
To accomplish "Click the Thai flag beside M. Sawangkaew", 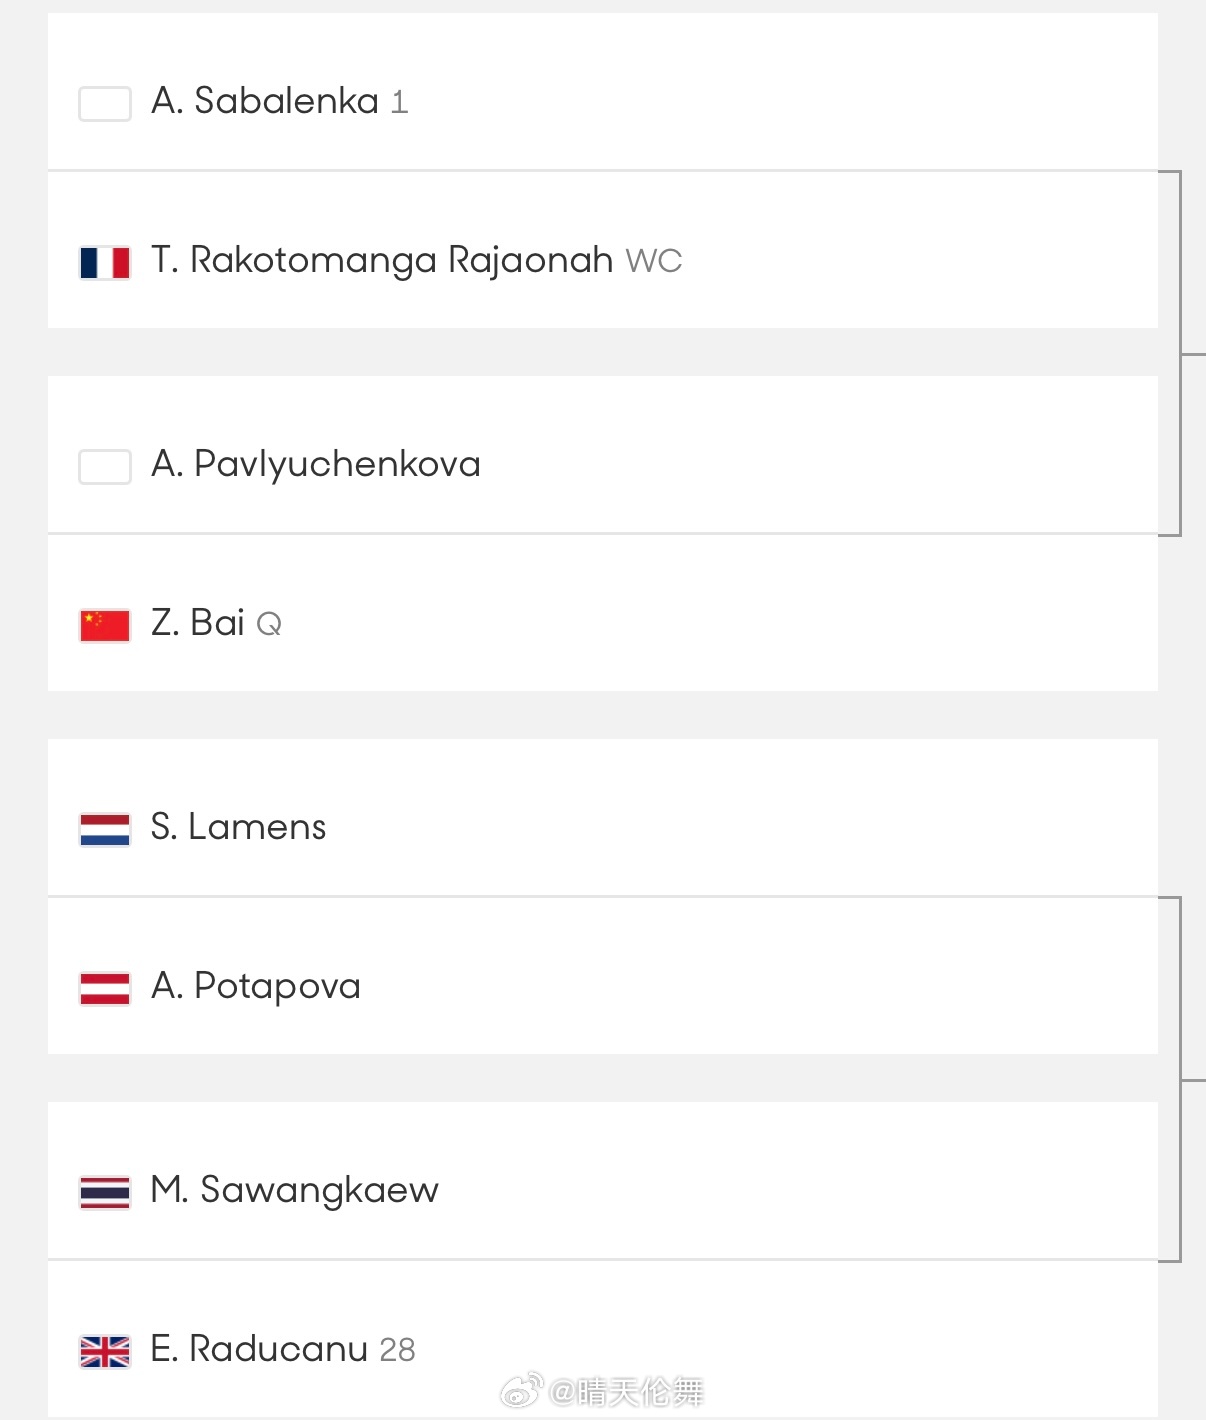I will (105, 1192).
